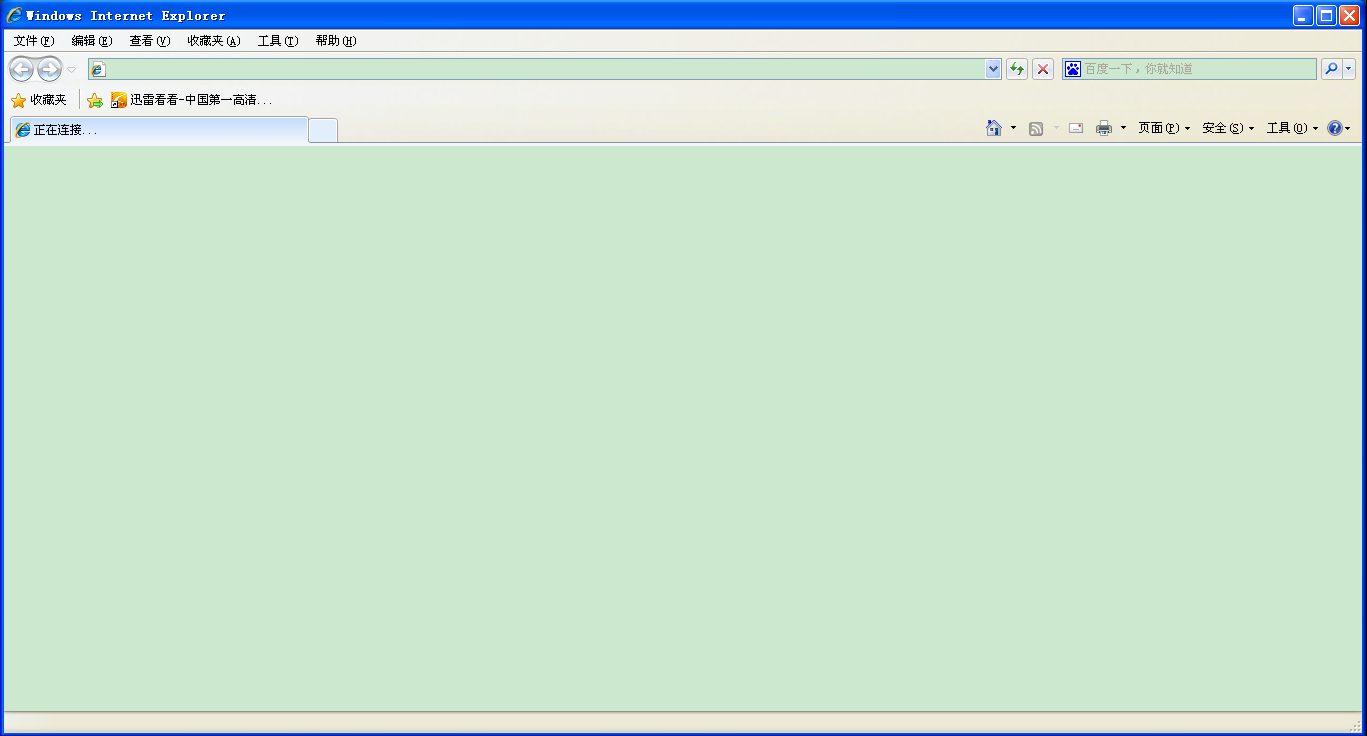Click the read mail envelope icon
The width and height of the screenshot is (1367, 736).
click(x=1076, y=128)
